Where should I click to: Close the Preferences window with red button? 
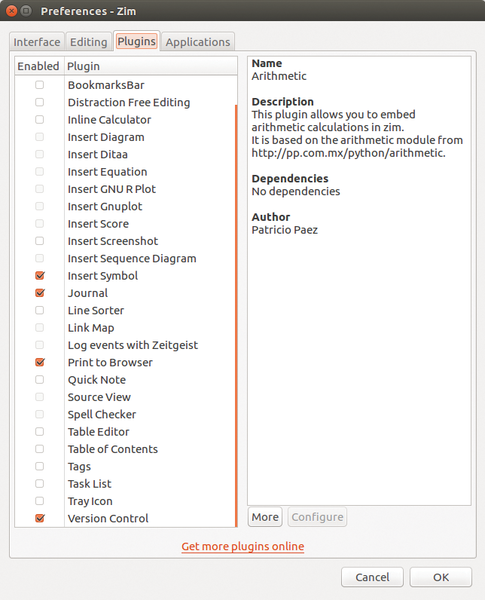pyautogui.click(x=11, y=11)
